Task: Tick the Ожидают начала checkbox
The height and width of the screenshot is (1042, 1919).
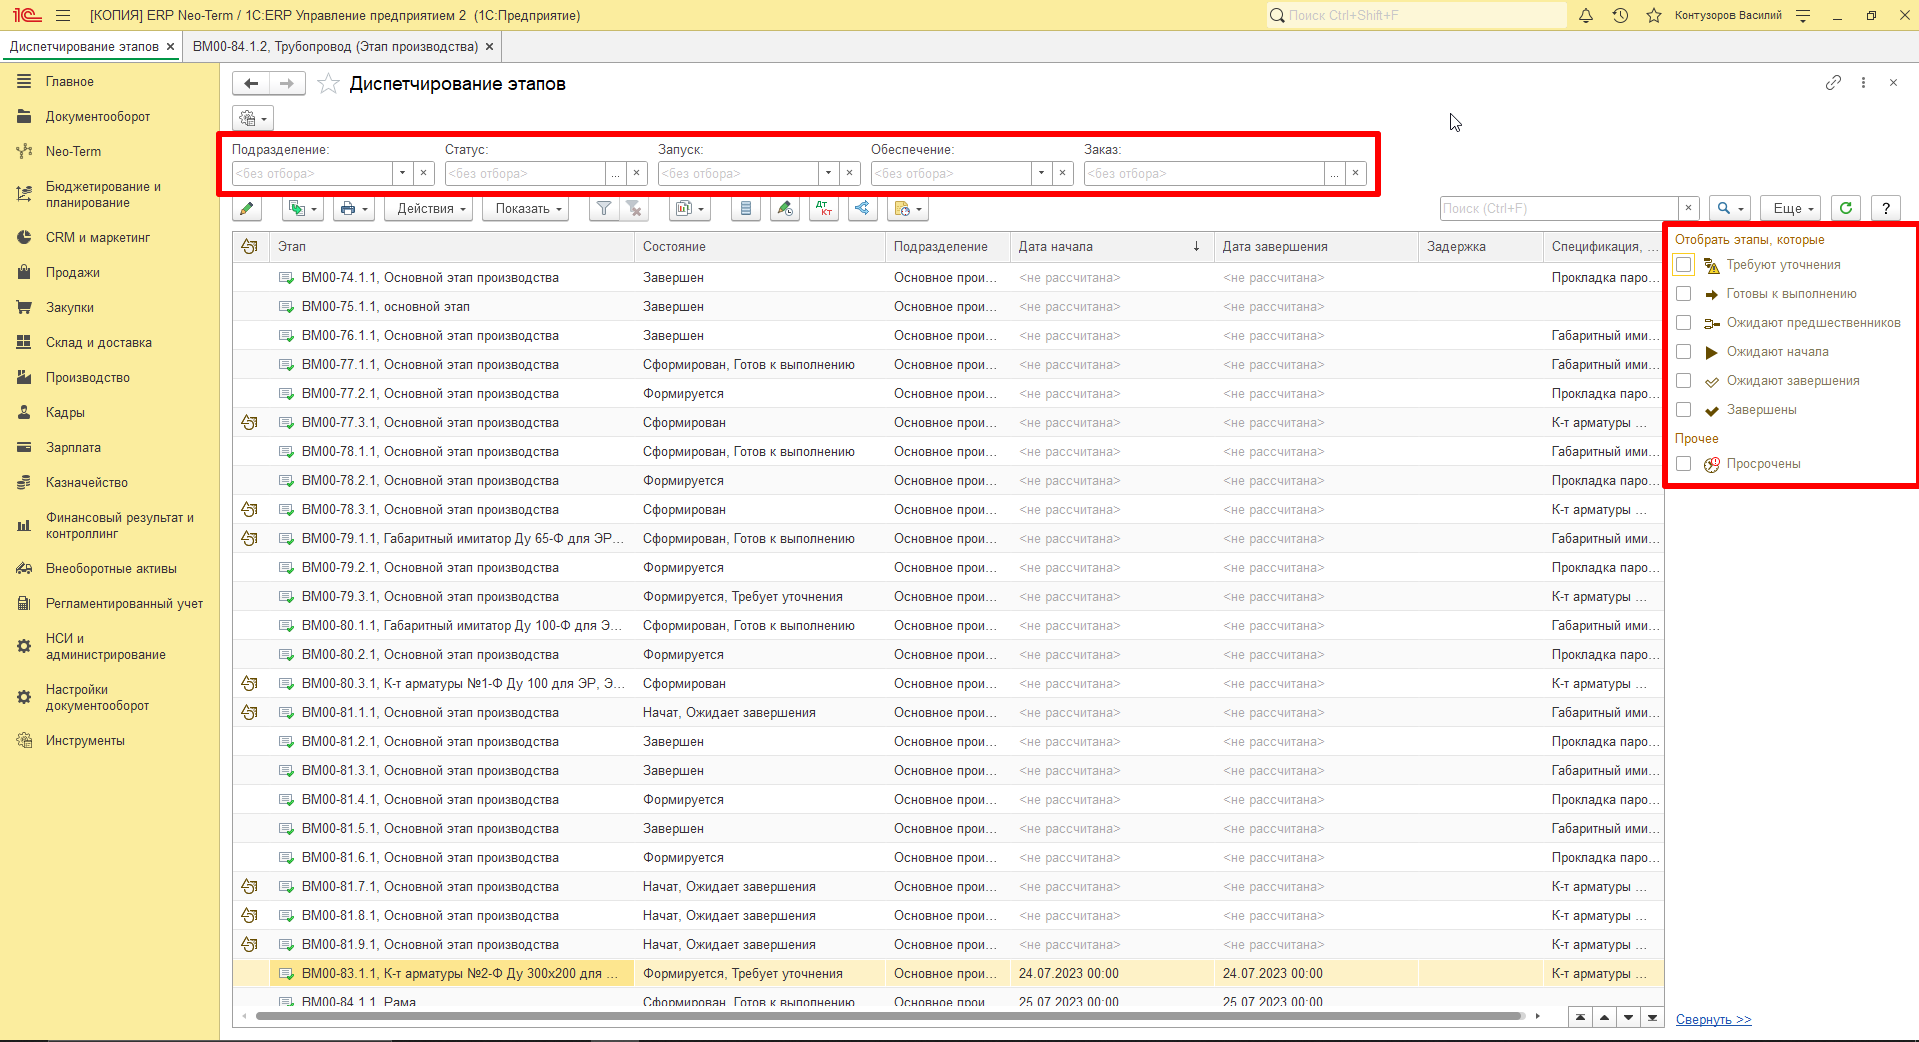Action: (x=1684, y=352)
